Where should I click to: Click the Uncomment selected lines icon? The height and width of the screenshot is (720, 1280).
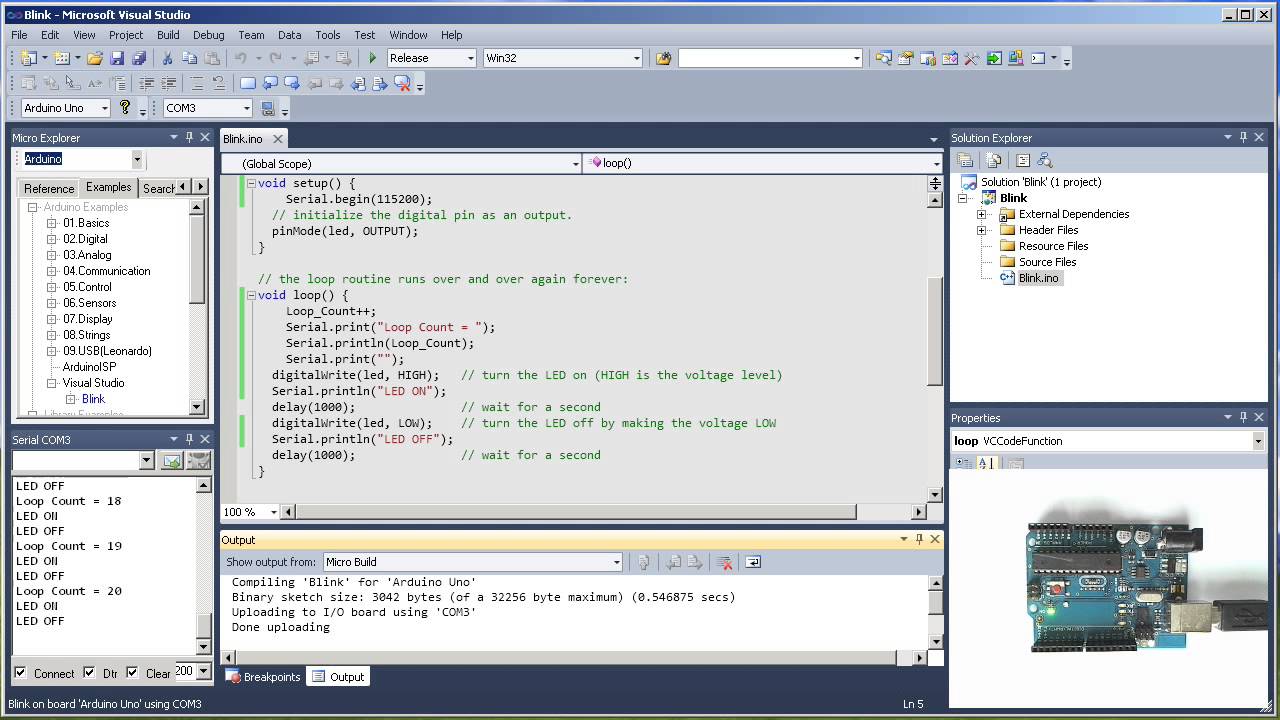[218, 84]
